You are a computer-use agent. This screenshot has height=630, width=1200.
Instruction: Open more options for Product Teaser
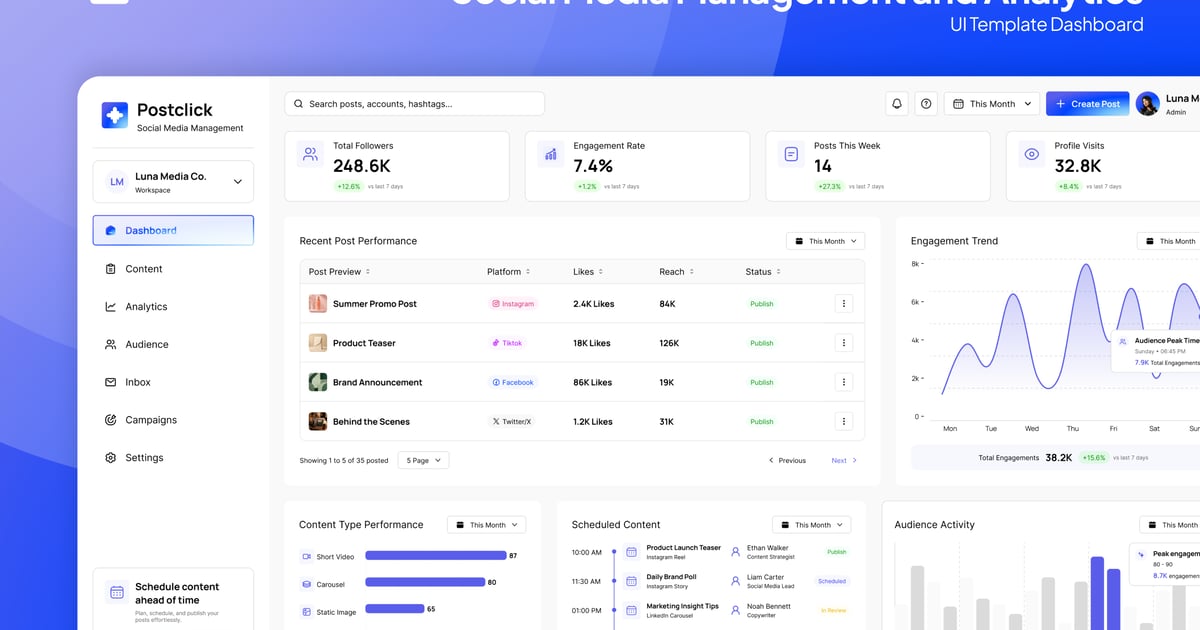844,343
